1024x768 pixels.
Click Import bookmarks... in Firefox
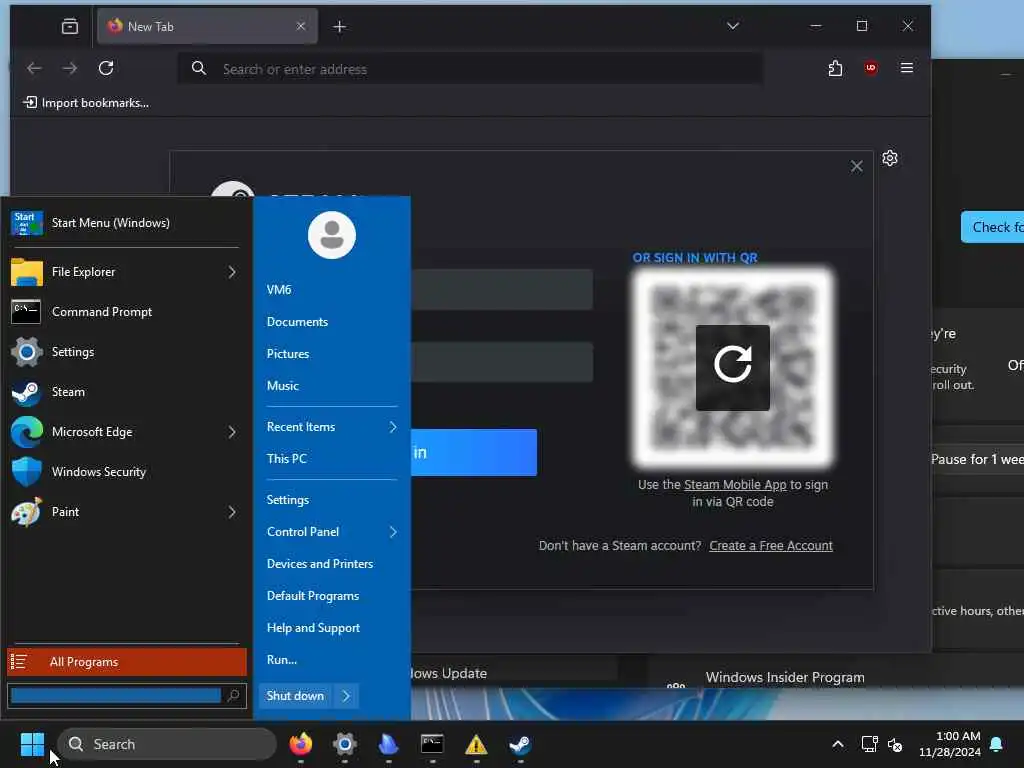pos(86,103)
